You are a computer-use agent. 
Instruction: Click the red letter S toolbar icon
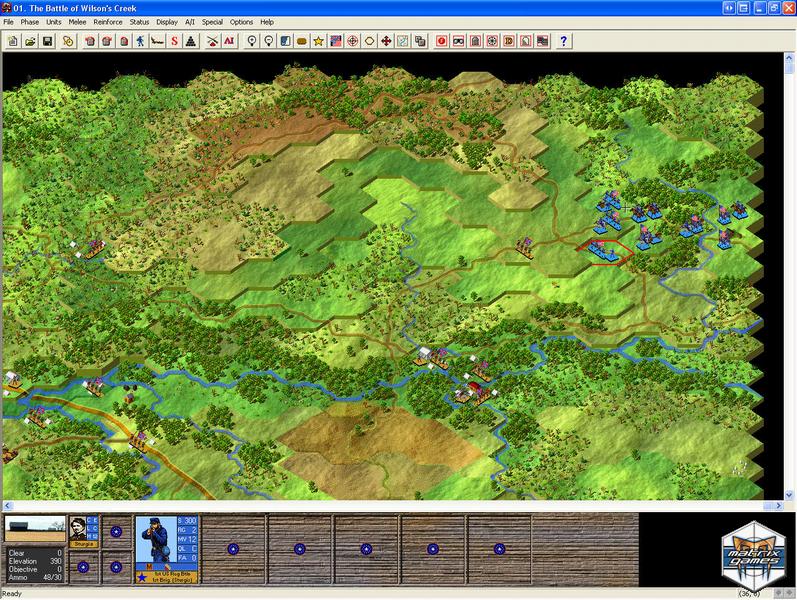pyautogui.click(x=173, y=41)
